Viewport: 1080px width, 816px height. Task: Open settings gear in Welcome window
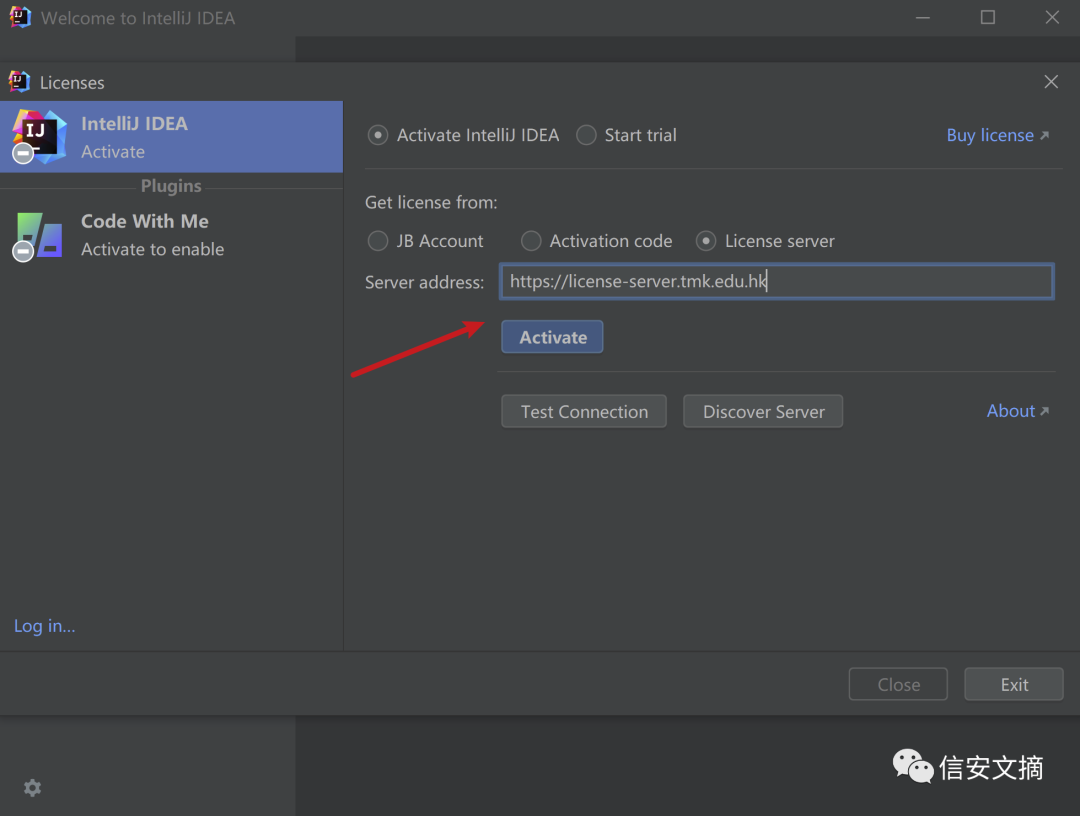pos(32,787)
